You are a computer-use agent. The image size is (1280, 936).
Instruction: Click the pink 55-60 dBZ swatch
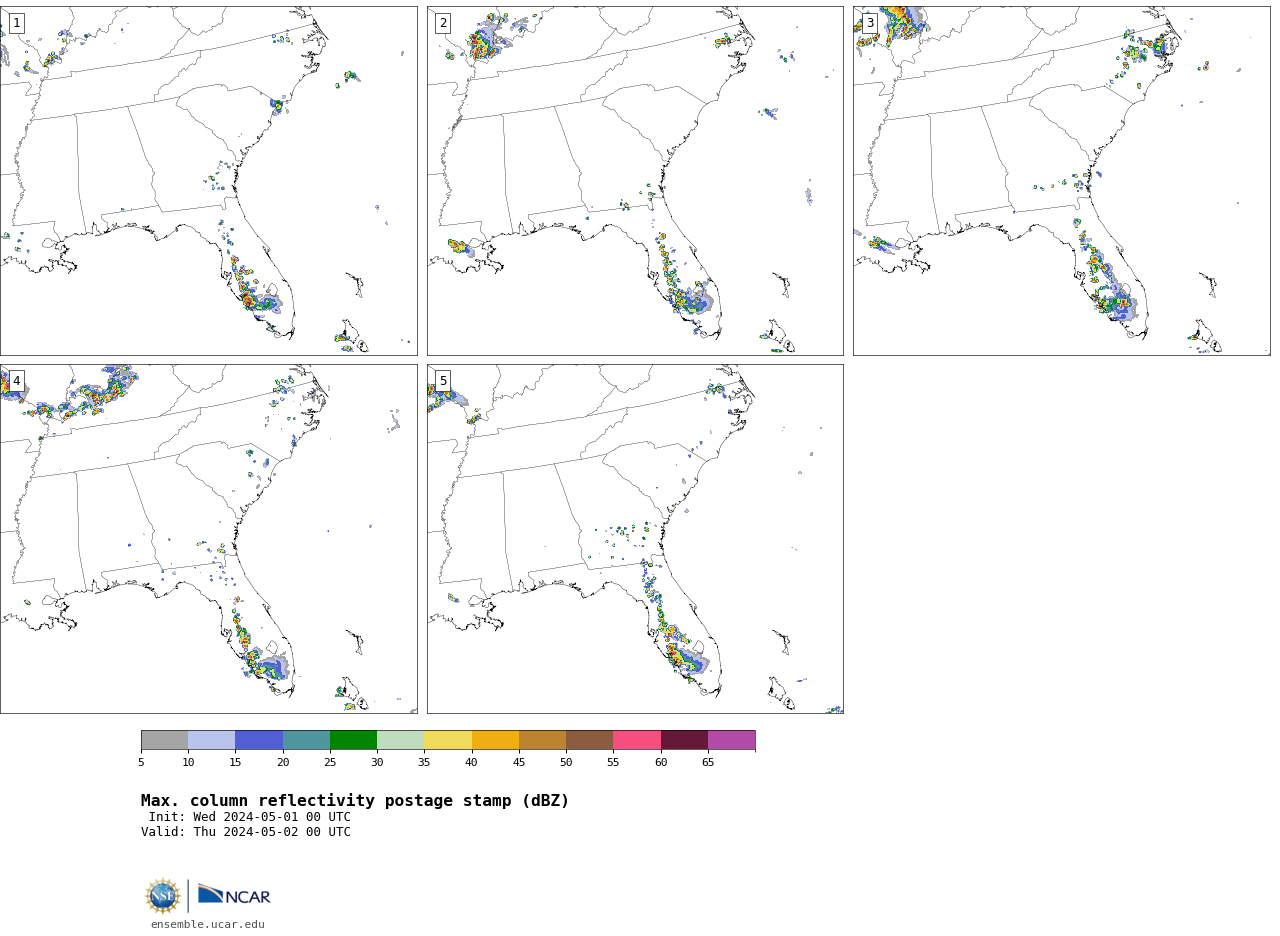click(637, 740)
